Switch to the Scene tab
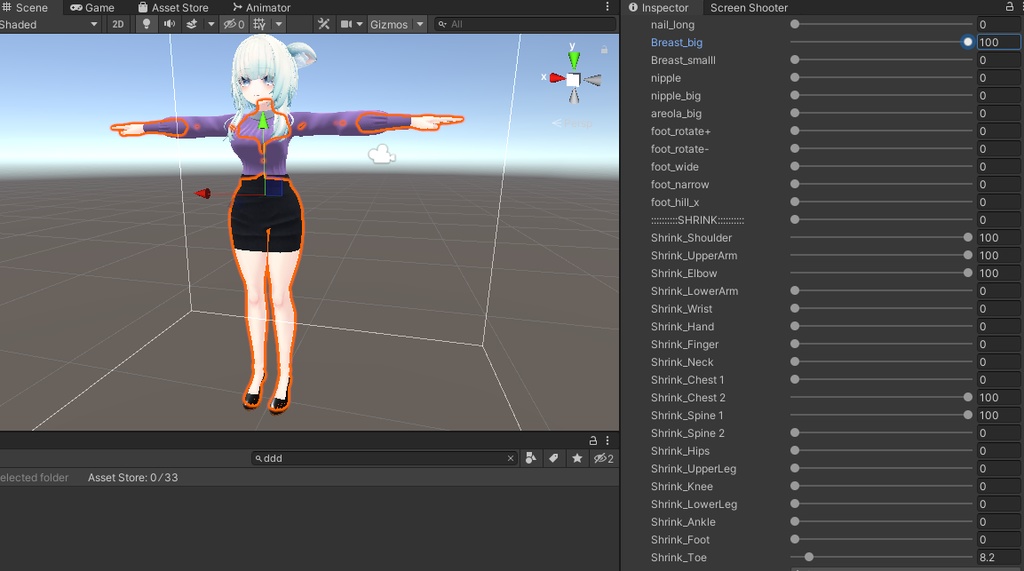Image resolution: width=1024 pixels, height=571 pixels. [x=26, y=7]
